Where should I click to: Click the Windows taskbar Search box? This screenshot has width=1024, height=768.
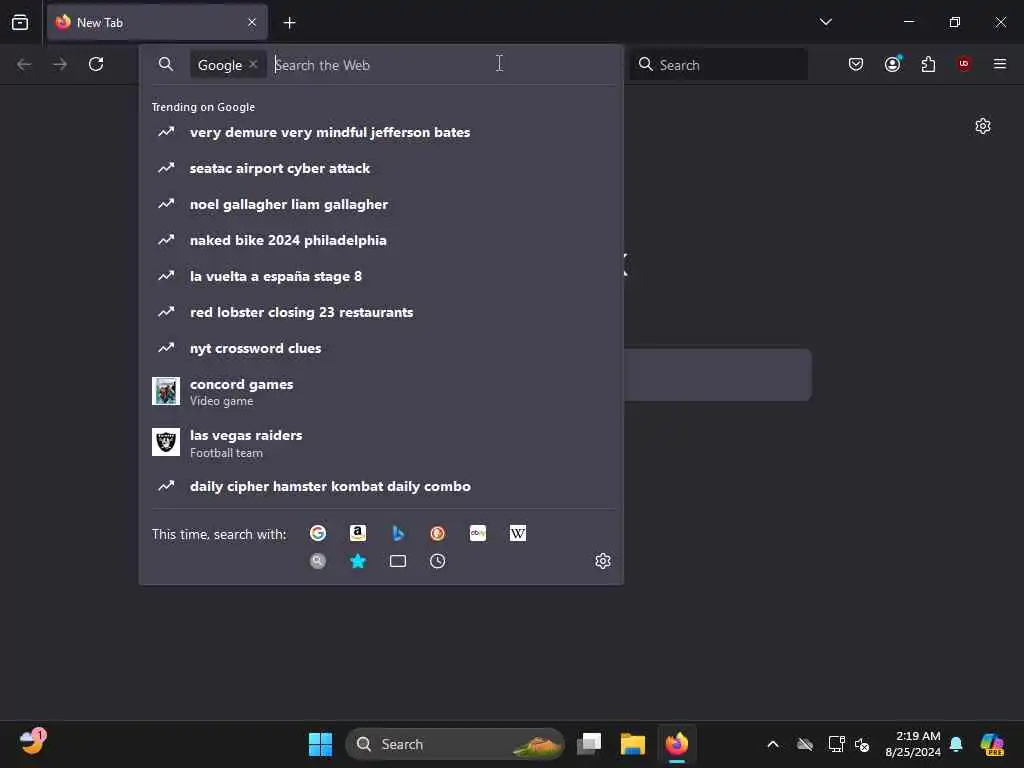pos(455,744)
